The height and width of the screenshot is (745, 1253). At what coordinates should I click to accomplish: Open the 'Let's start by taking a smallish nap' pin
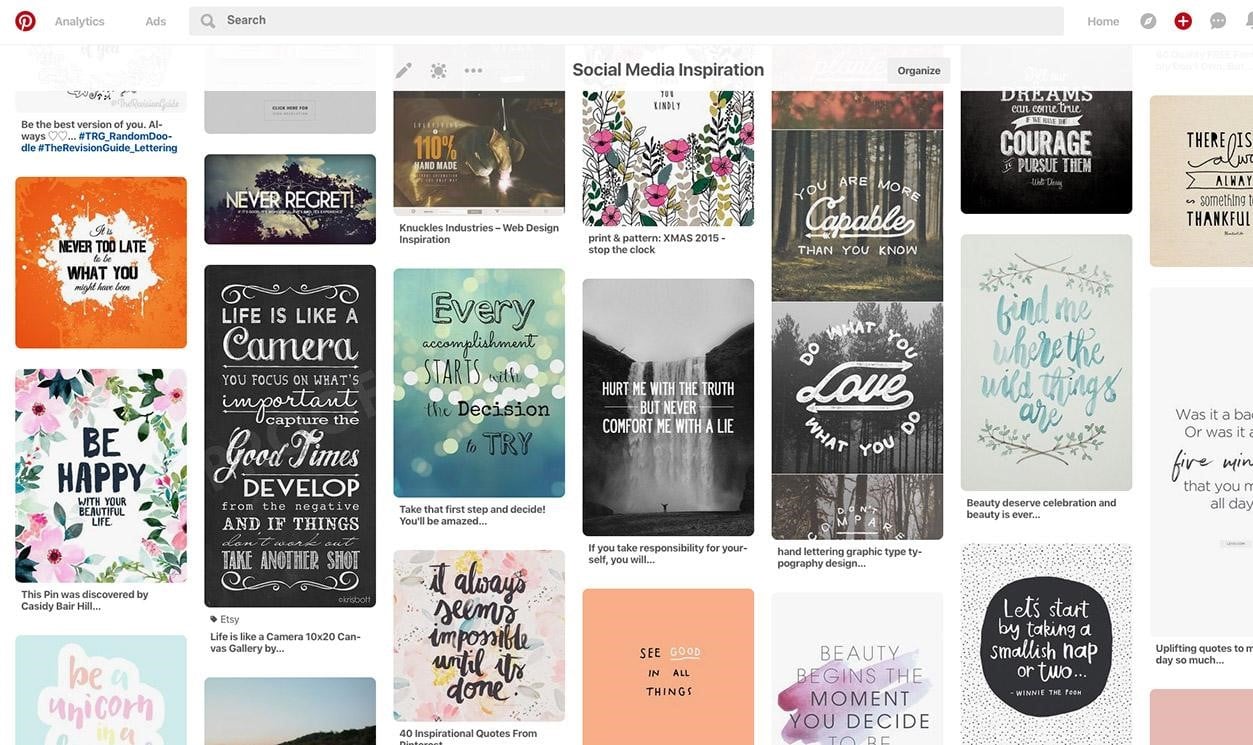(x=1046, y=644)
